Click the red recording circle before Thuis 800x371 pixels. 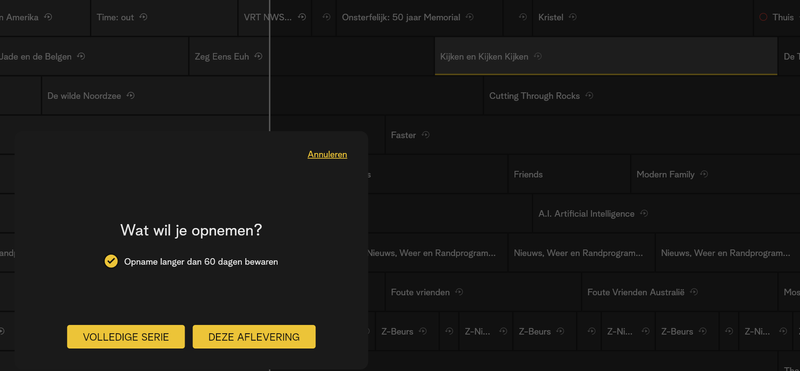[763, 17]
